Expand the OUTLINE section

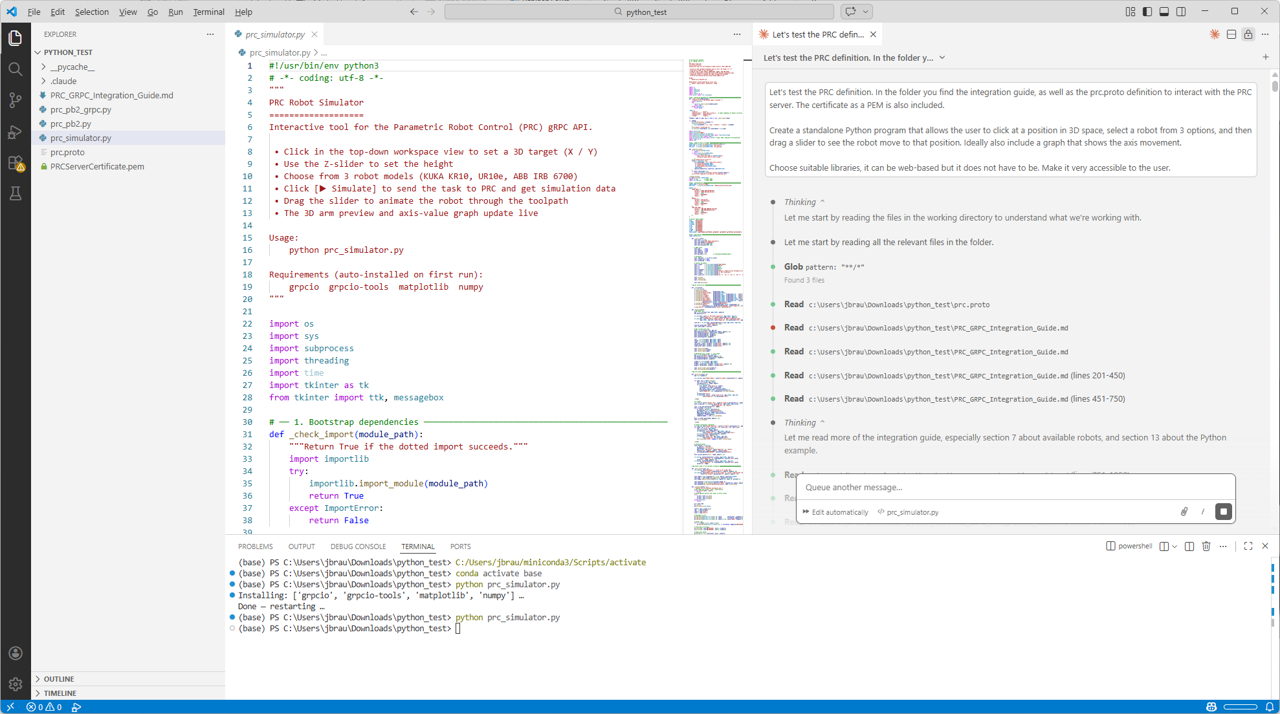[x=58, y=679]
